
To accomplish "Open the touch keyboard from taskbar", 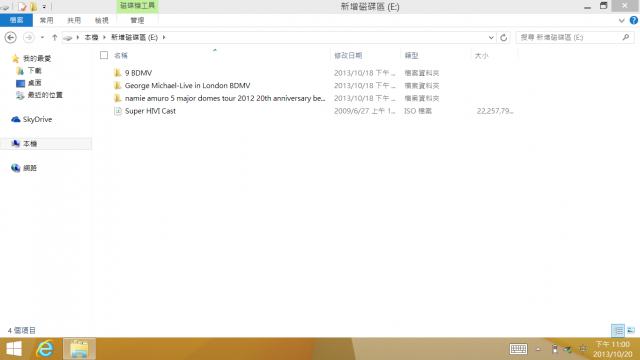I will pos(518,349).
